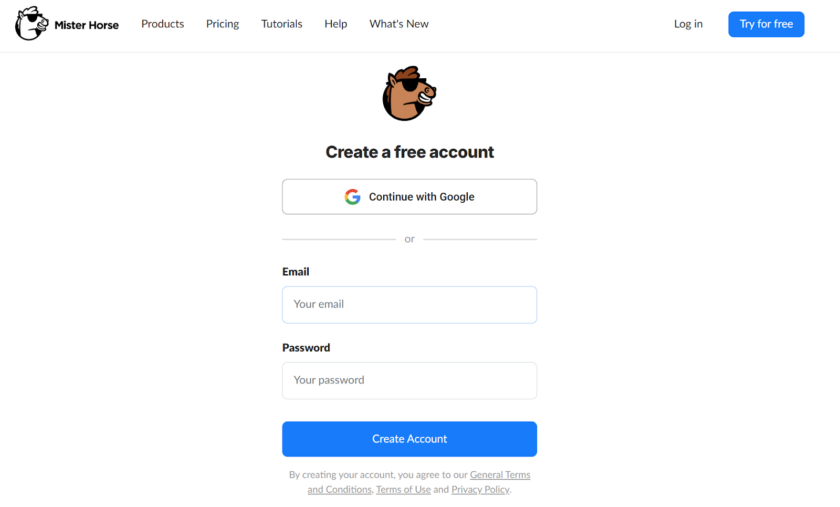Click the Email field label
840x507 pixels.
296,272
